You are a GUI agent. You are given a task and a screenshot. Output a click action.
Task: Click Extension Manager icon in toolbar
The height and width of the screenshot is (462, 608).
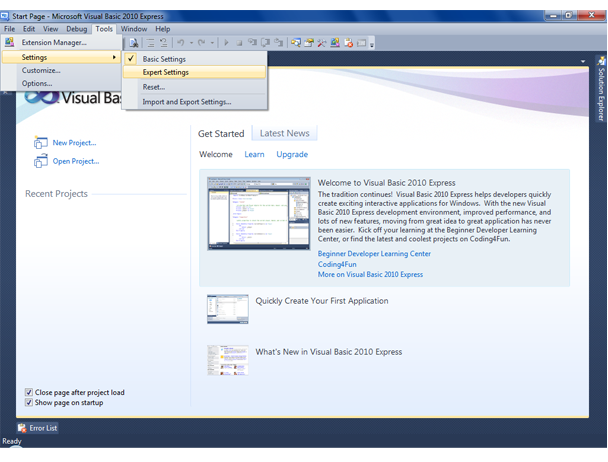[x=335, y=43]
